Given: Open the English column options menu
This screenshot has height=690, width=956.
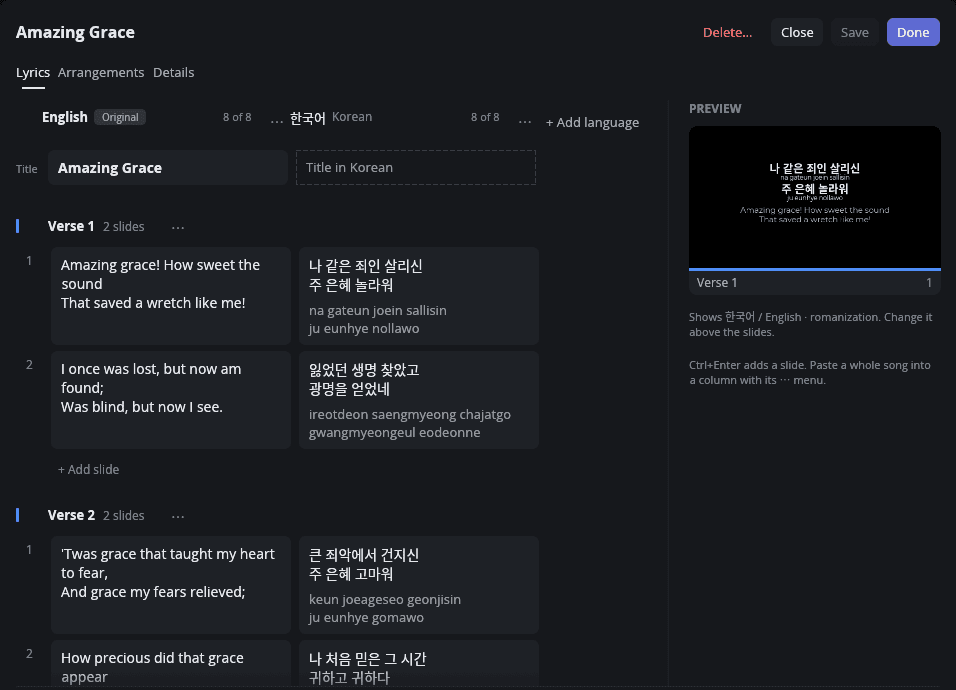Looking at the screenshot, I should (x=276, y=121).
